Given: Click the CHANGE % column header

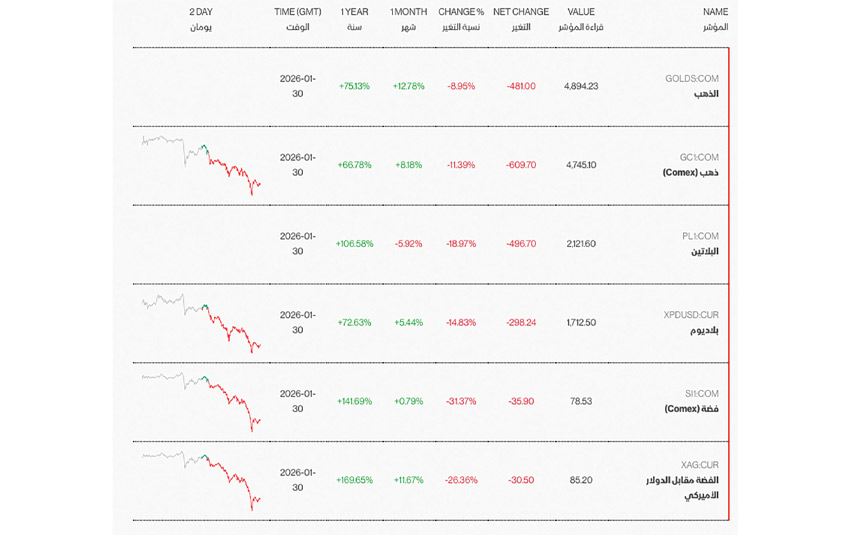Looking at the screenshot, I should coord(461,12).
